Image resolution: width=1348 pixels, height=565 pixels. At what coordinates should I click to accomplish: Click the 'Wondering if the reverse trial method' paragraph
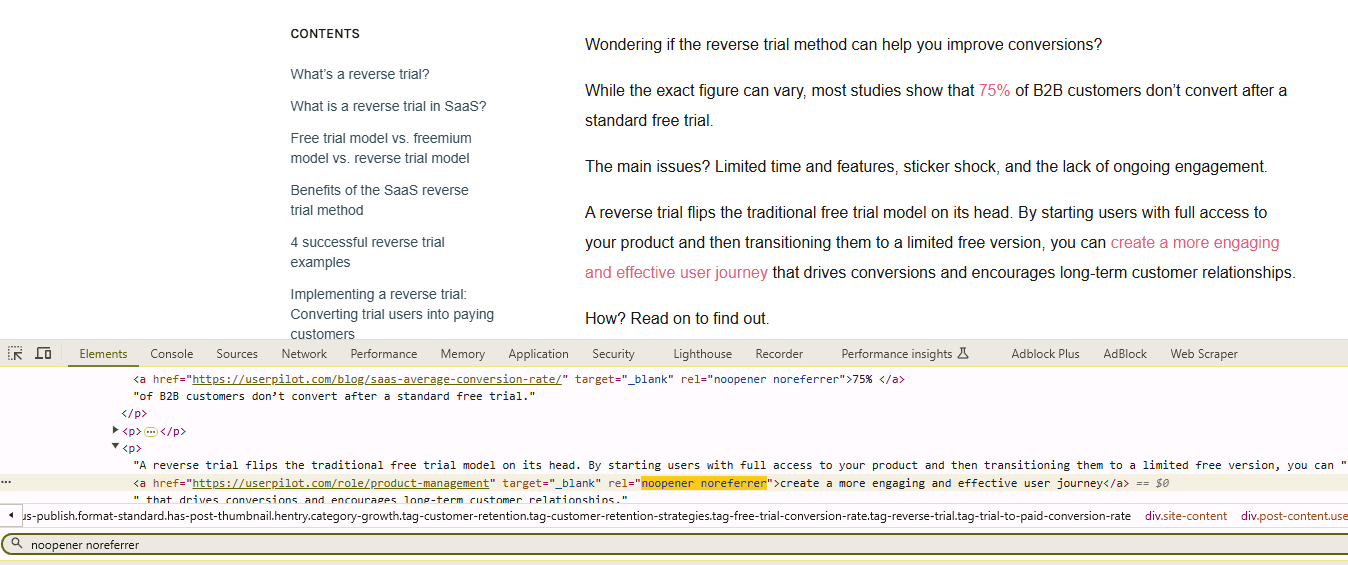(x=843, y=45)
